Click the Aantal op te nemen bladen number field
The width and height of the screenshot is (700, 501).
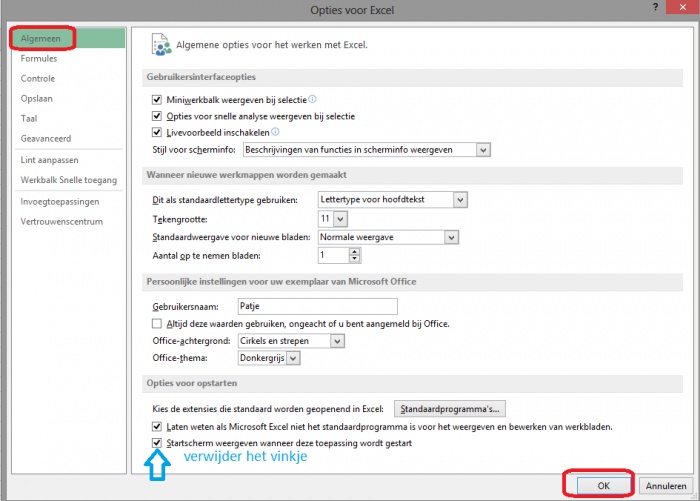[x=333, y=255]
